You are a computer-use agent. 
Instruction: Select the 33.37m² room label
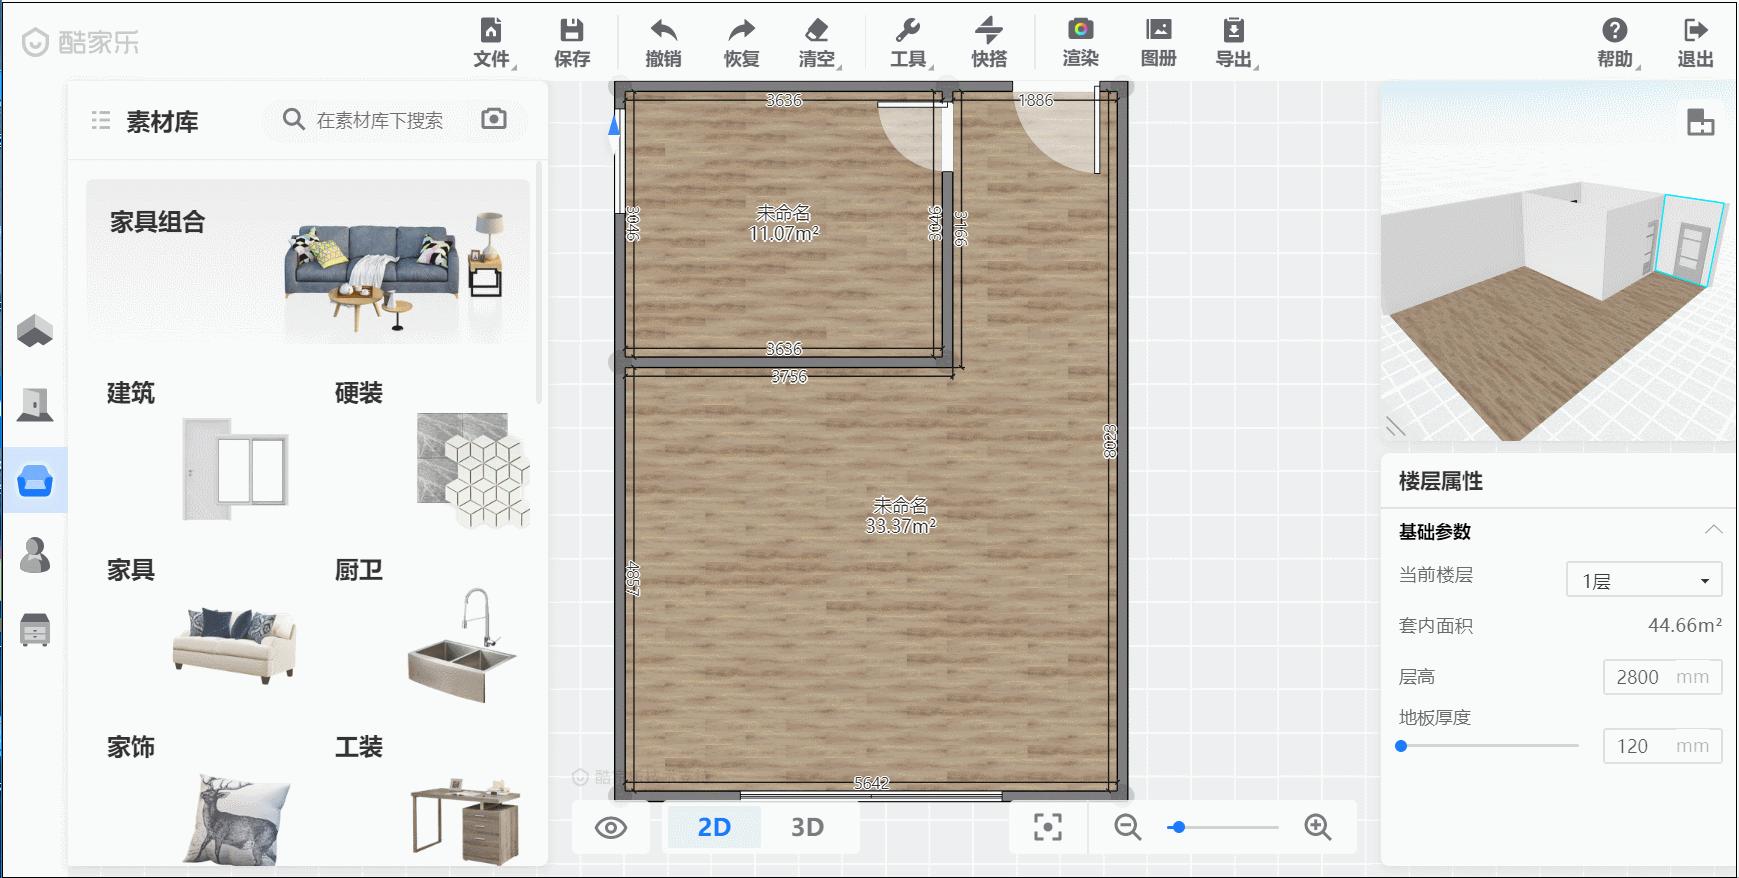pos(900,516)
